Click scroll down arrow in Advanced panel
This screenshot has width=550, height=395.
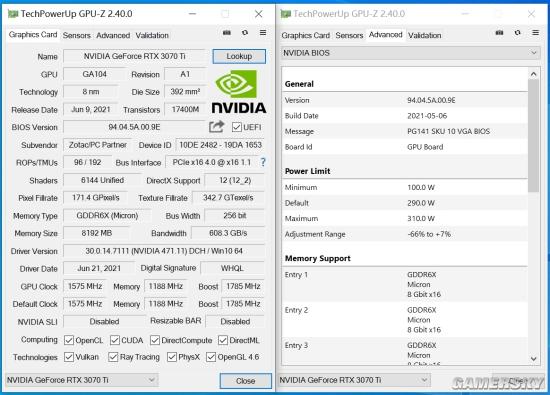click(x=534, y=359)
